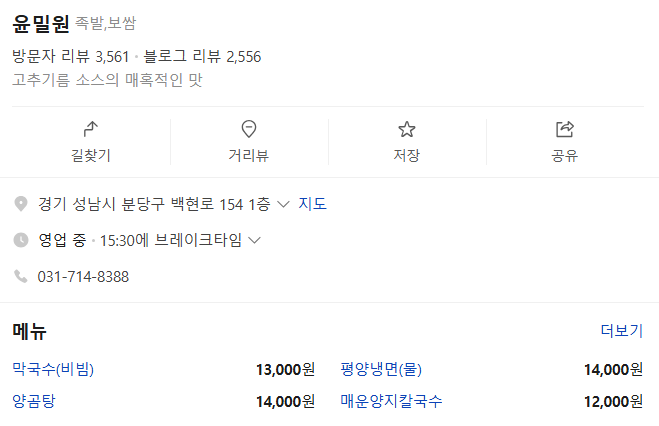
Task: Select the 막국수(비빔) menu item
Action: 53,369
